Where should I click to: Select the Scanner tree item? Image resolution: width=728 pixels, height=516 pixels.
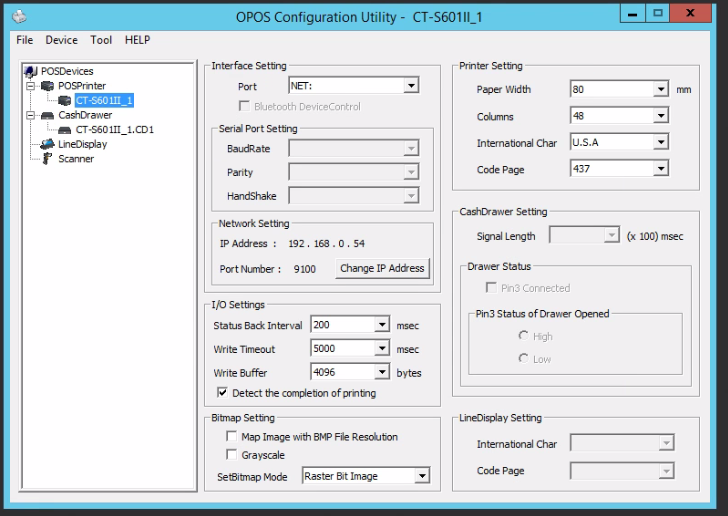point(76,159)
